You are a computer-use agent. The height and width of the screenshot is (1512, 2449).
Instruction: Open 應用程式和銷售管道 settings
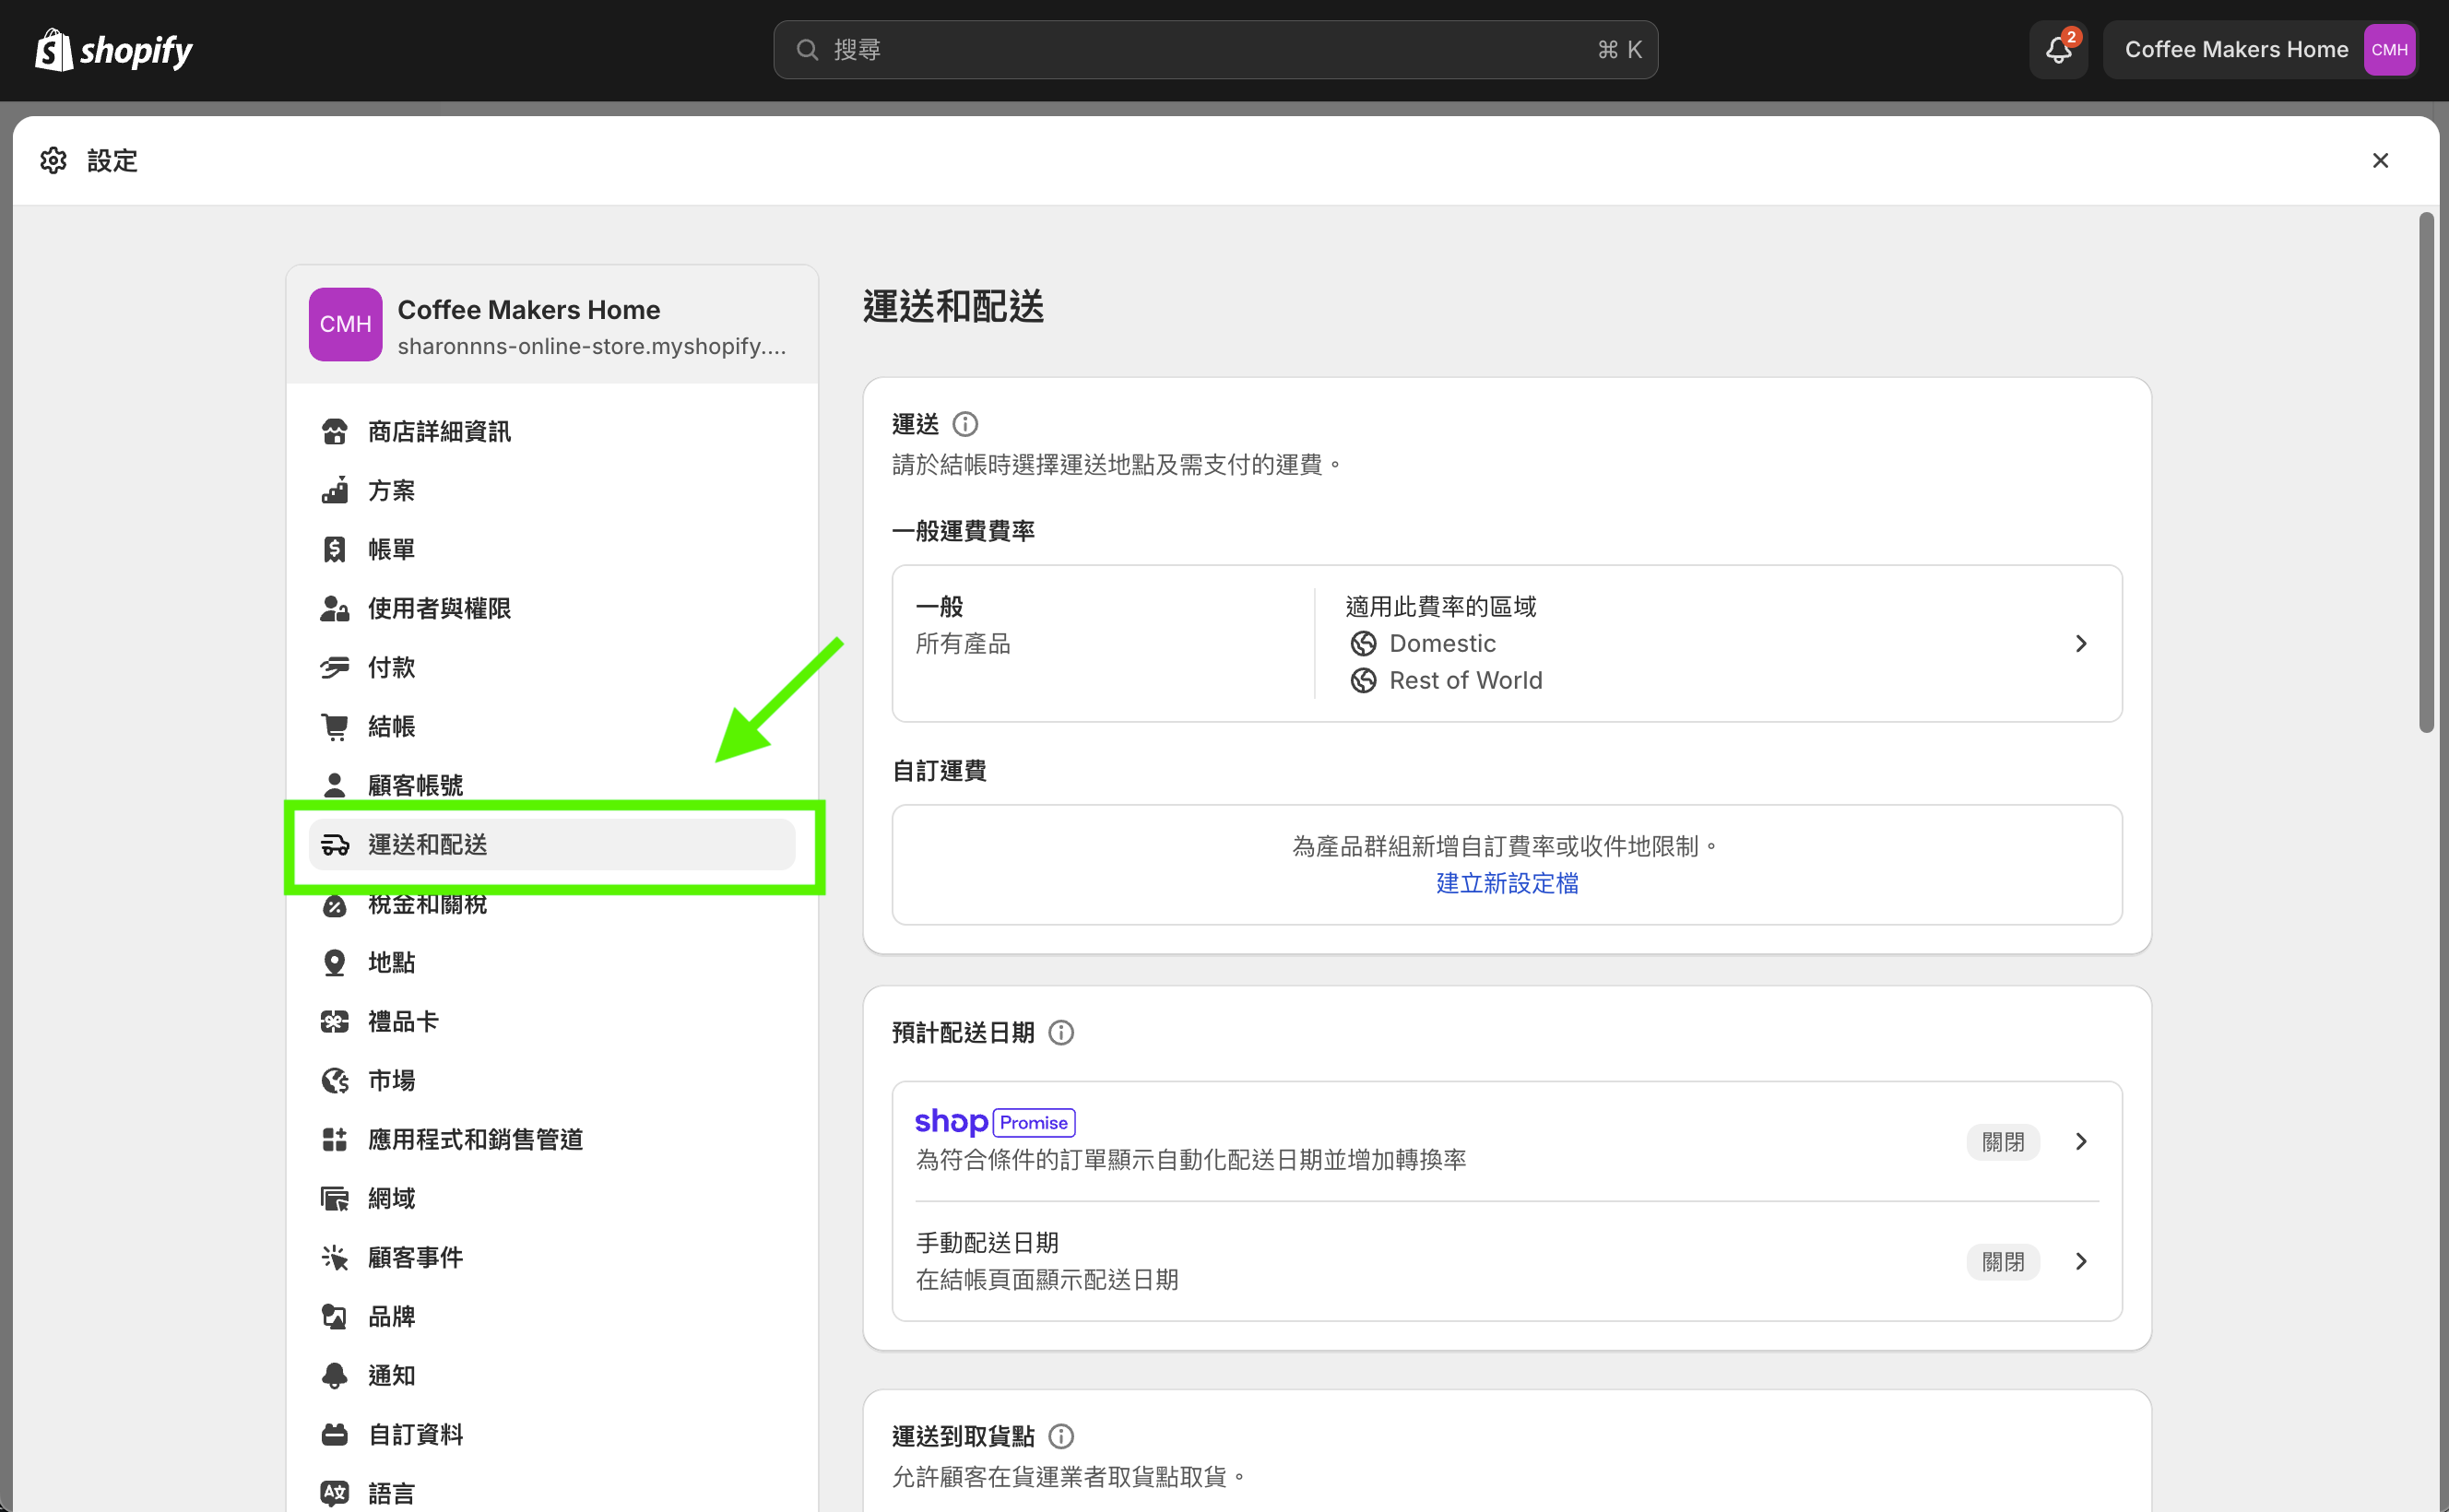tap(552, 1140)
